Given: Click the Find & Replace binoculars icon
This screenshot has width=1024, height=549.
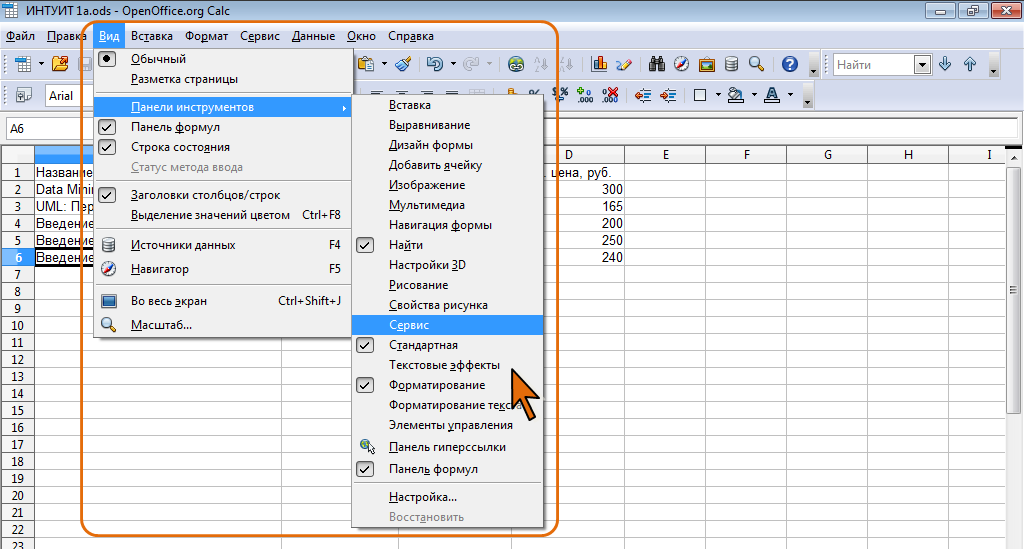Looking at the screenshot, I should [x=656, y=64].
